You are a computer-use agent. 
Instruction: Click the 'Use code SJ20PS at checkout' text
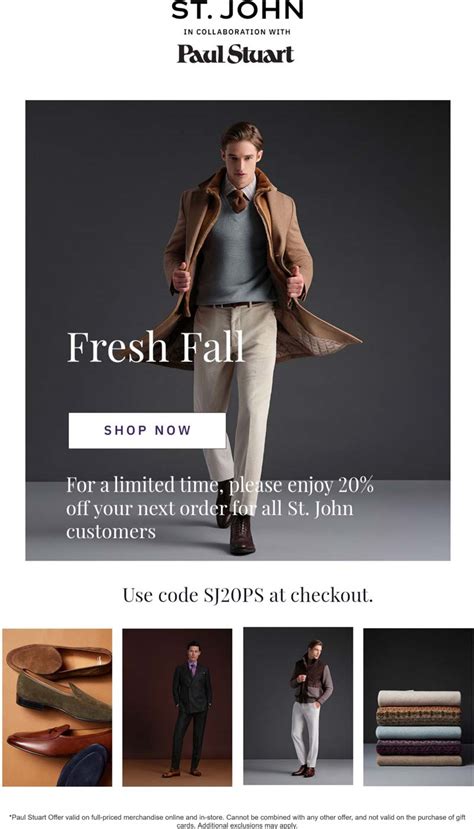pyautogui.click(x=248, y=595)
